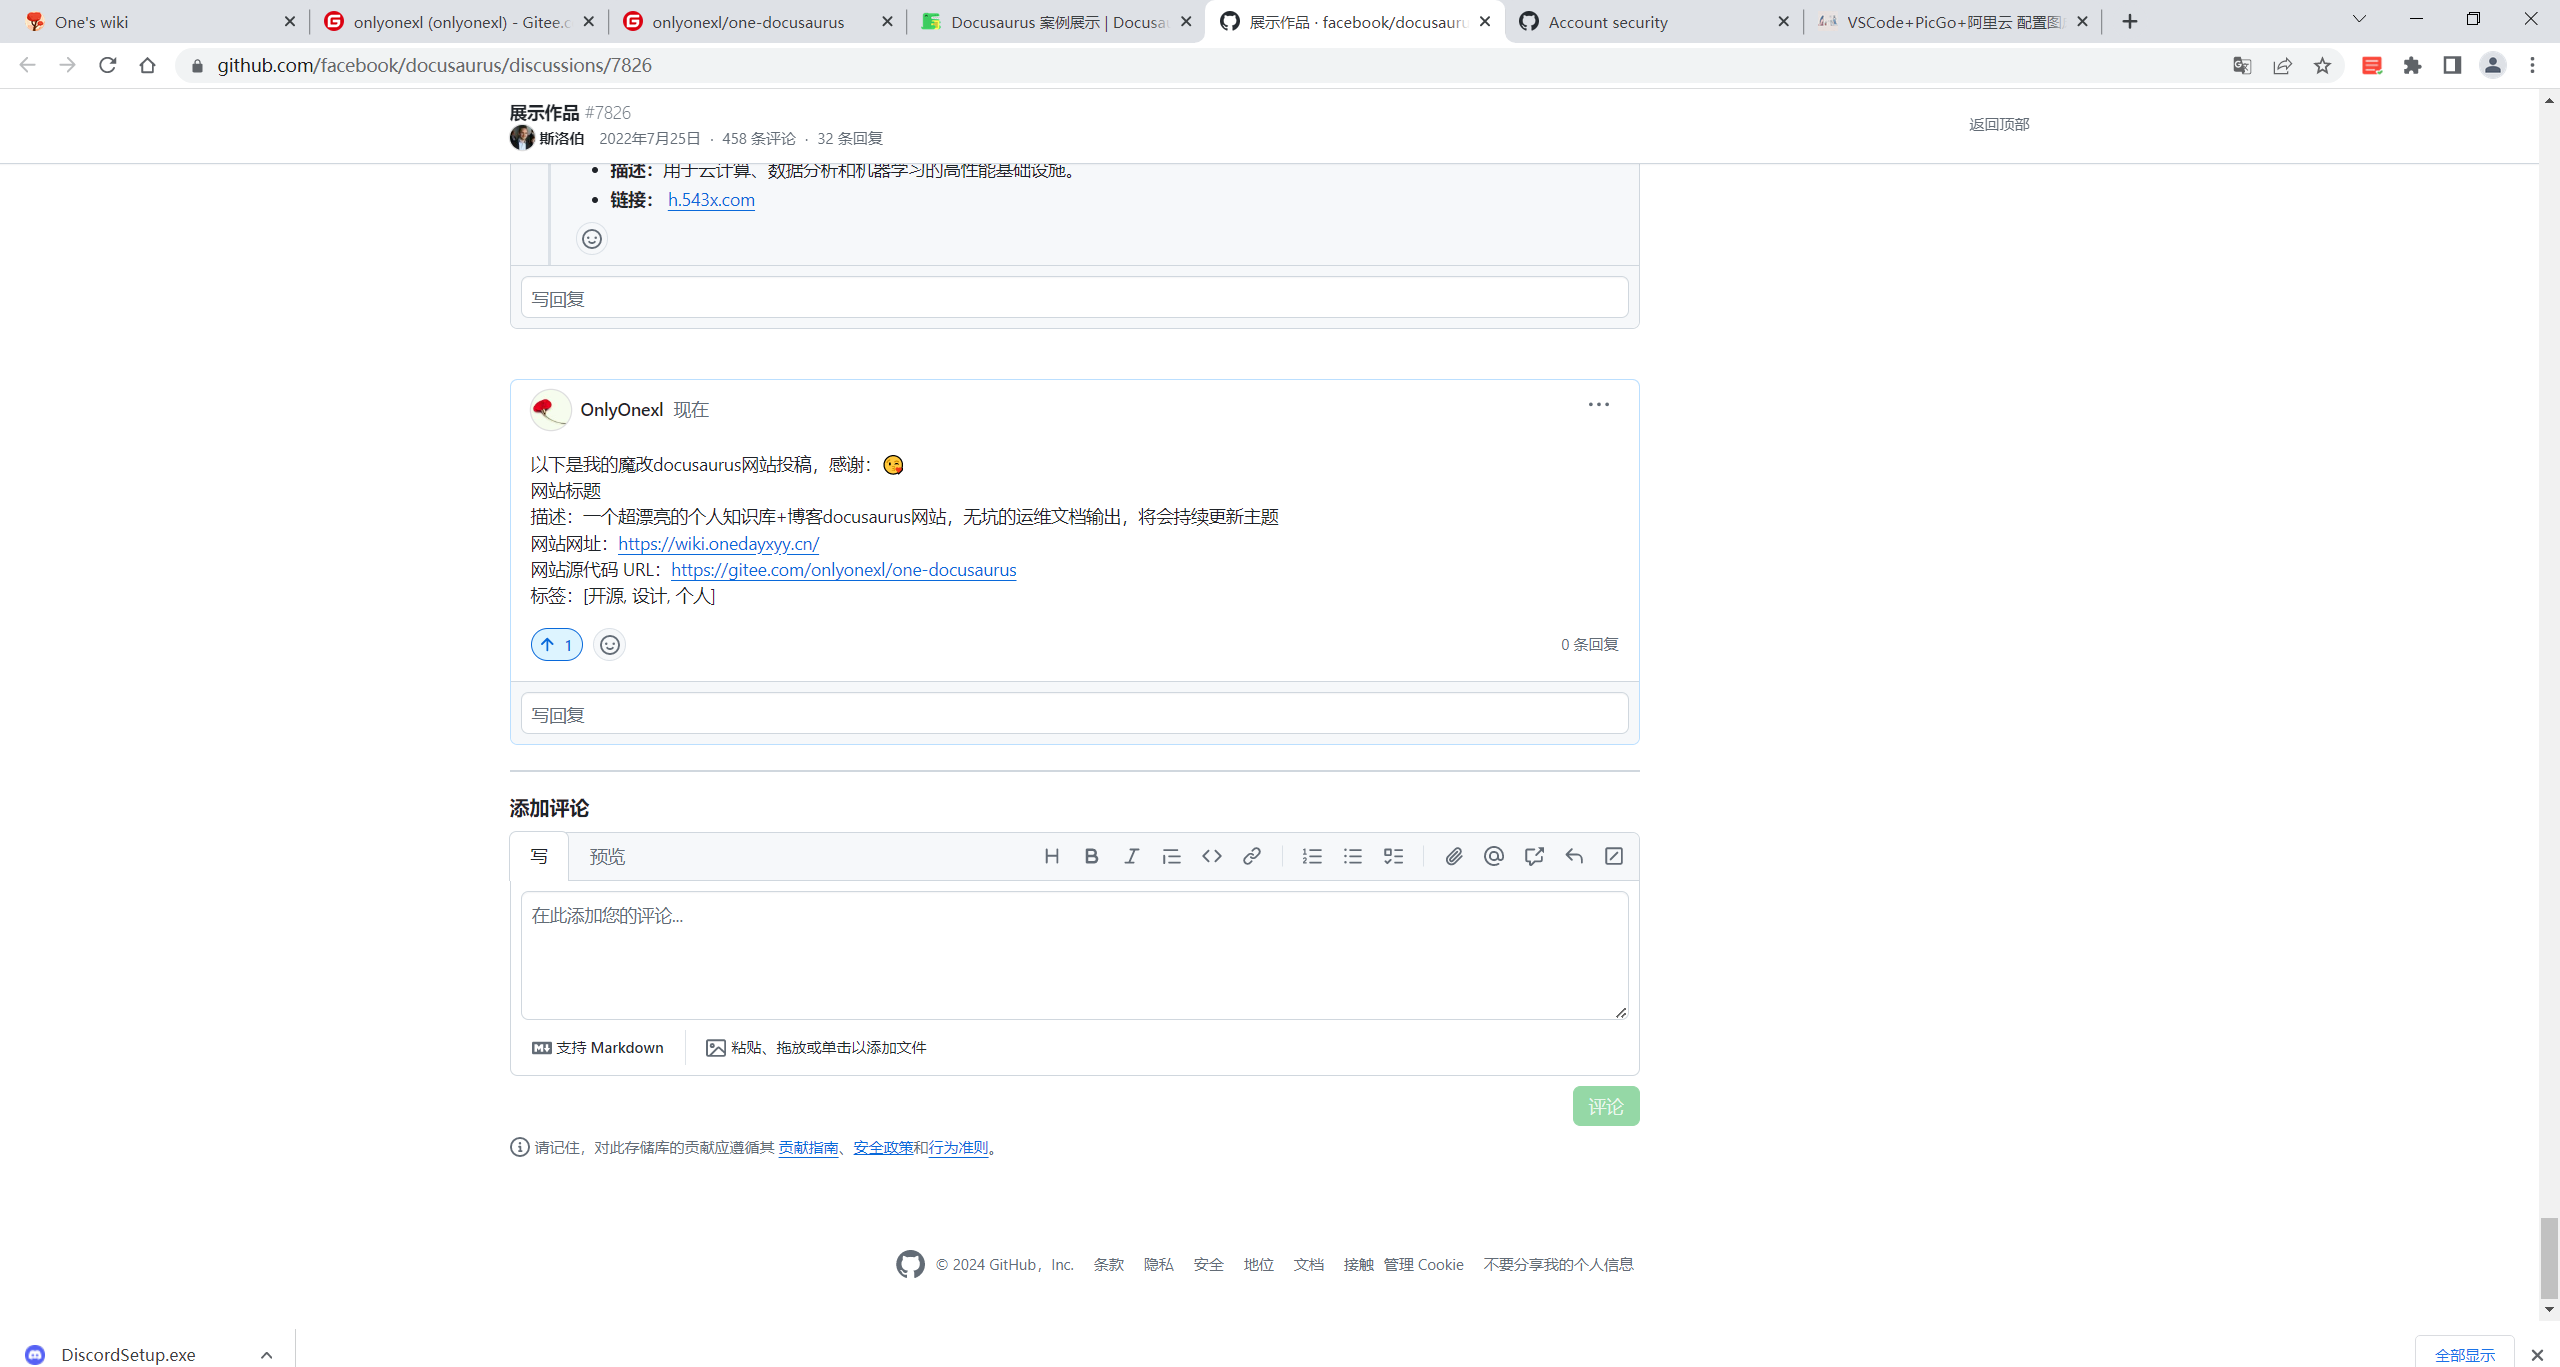Viewport: 2560px width, 1367px height.
Task: Submit with the green 评论 button
Action: click(1606, 1106)
